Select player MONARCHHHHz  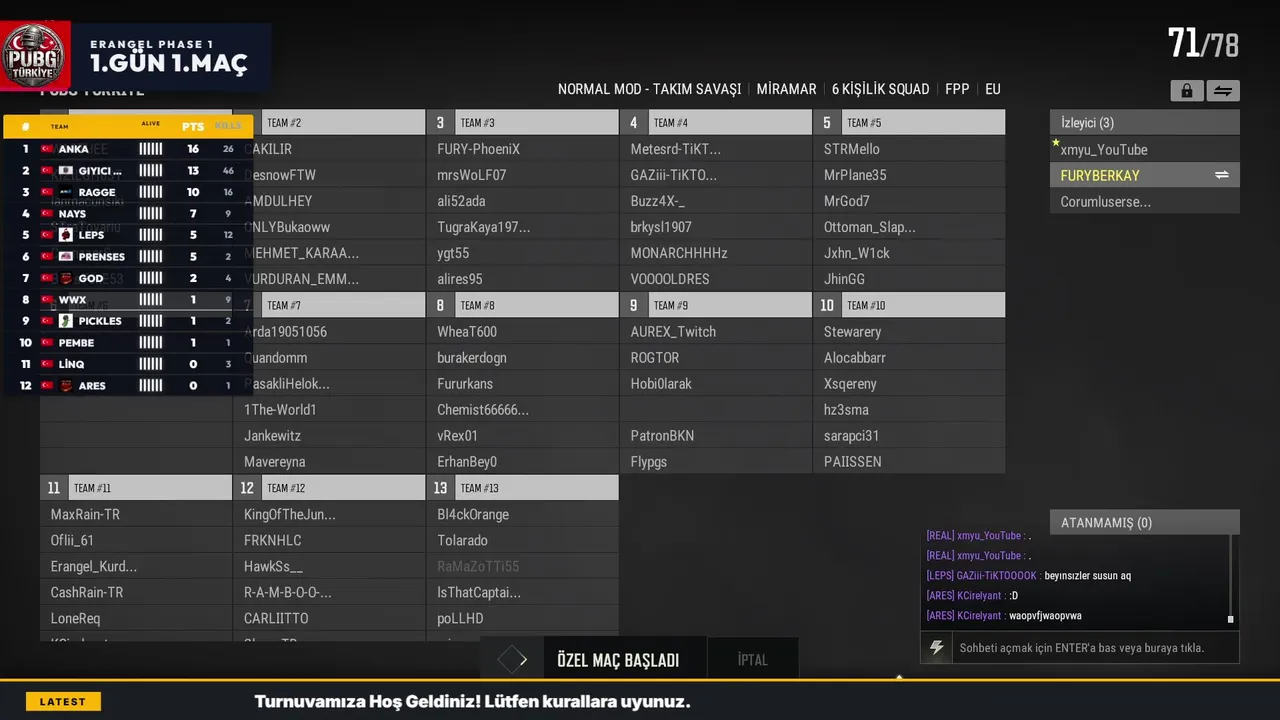tap(716, 253)
